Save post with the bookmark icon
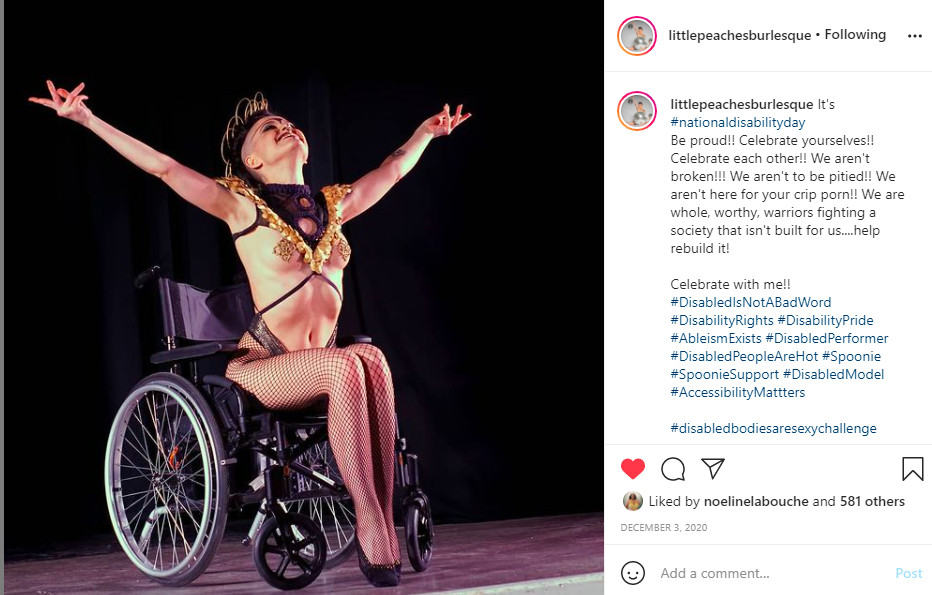 coord(912,468)
